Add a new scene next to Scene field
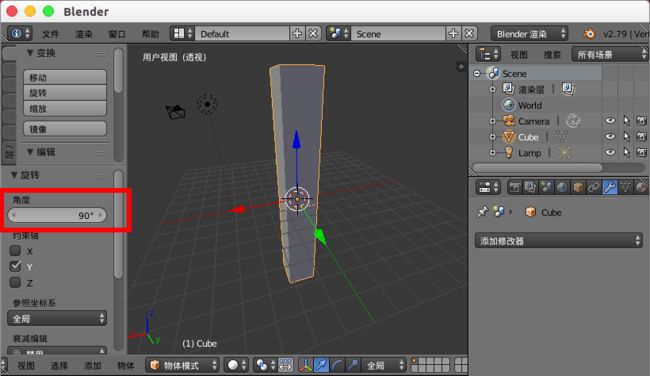This screenshot has height=376, width=650. (453, 34)
